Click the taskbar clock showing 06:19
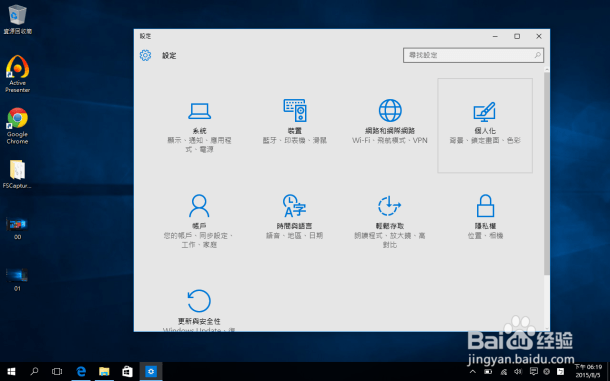 click(589, 371)
